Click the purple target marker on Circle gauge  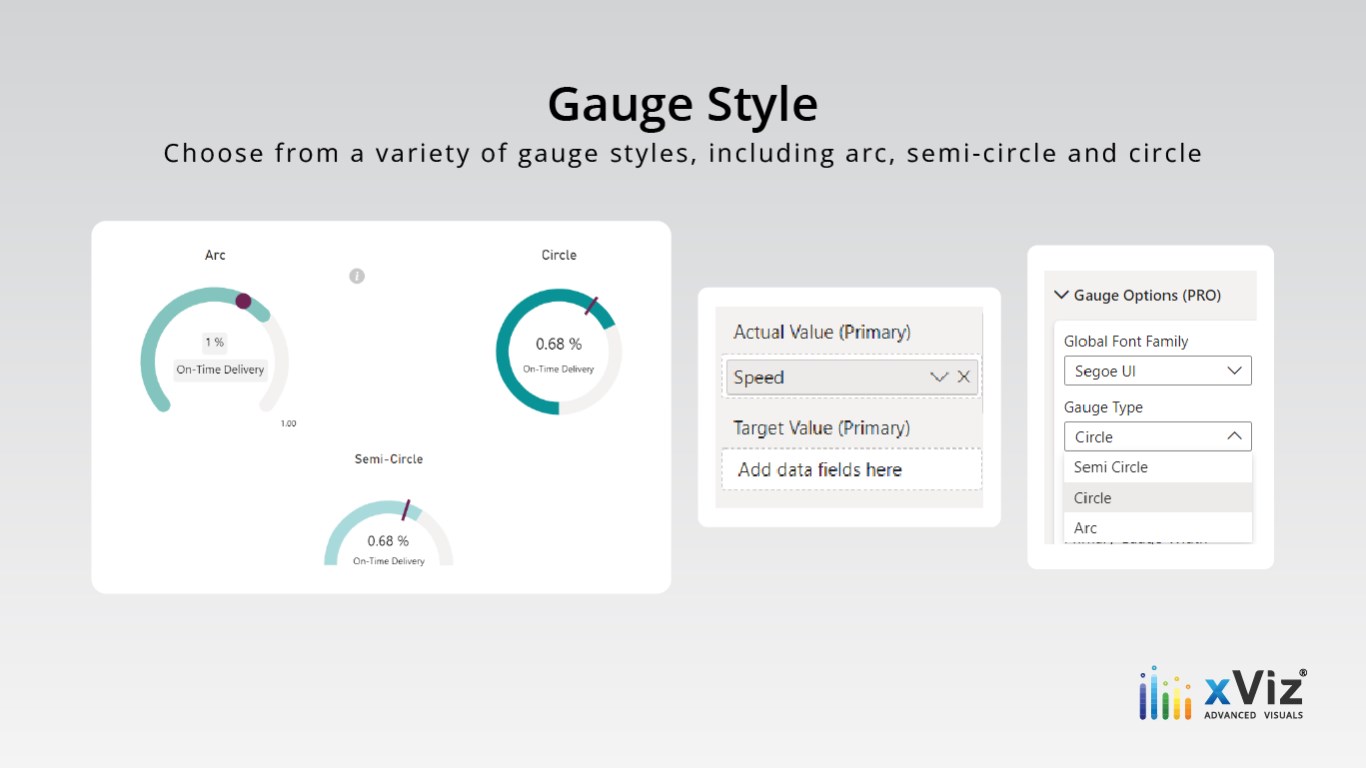(x=591, y=305)
